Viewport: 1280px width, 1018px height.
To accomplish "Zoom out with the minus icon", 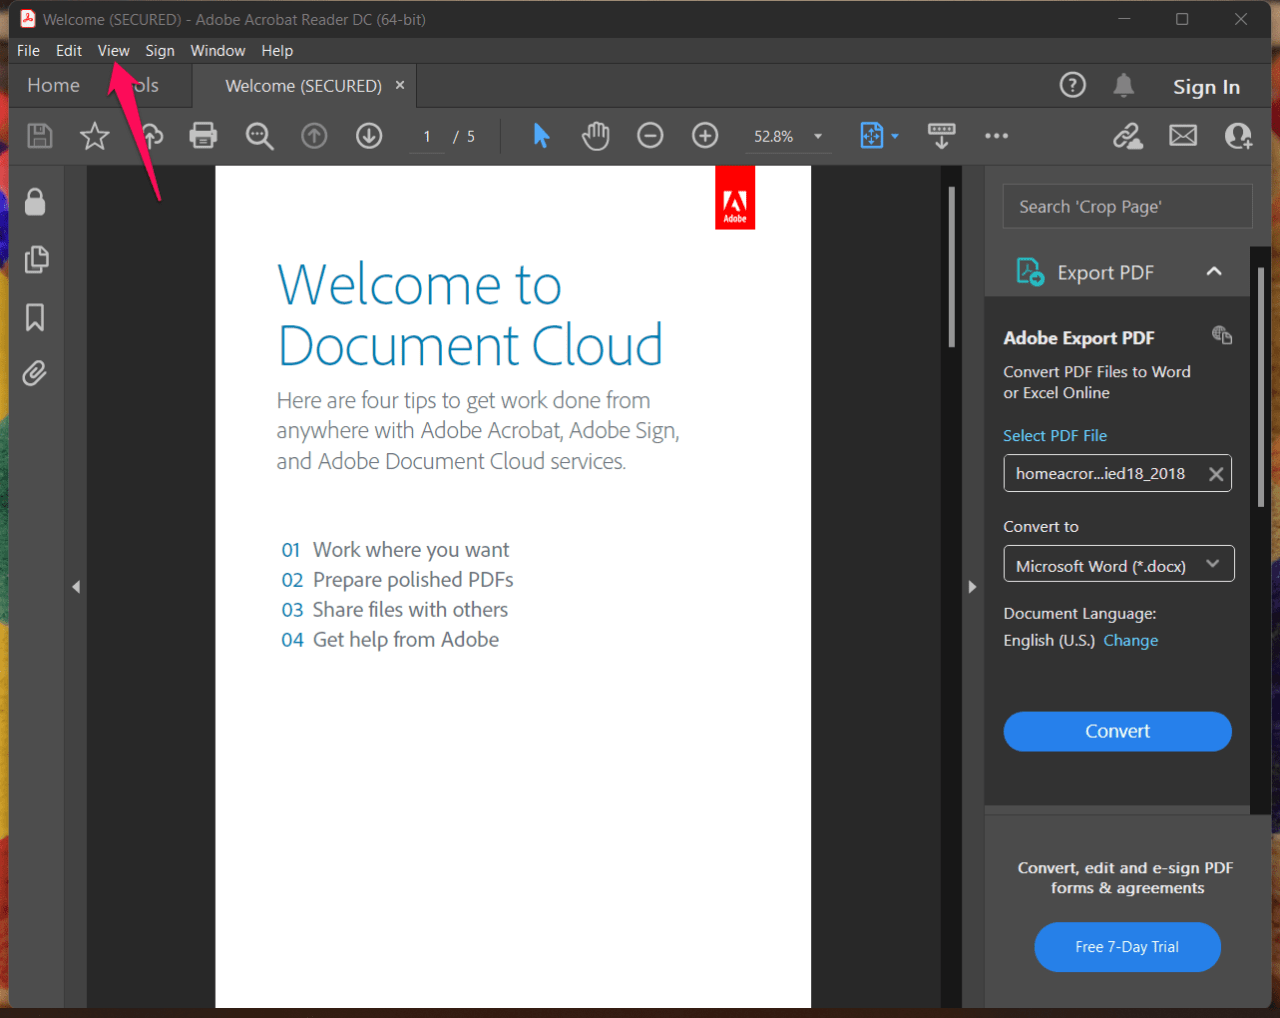I will tap(650, 135).
